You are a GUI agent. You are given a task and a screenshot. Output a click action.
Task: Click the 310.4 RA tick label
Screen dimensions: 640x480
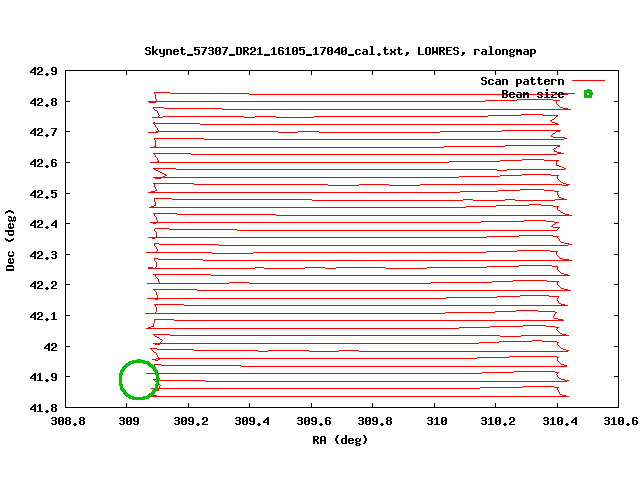[560, 421]
